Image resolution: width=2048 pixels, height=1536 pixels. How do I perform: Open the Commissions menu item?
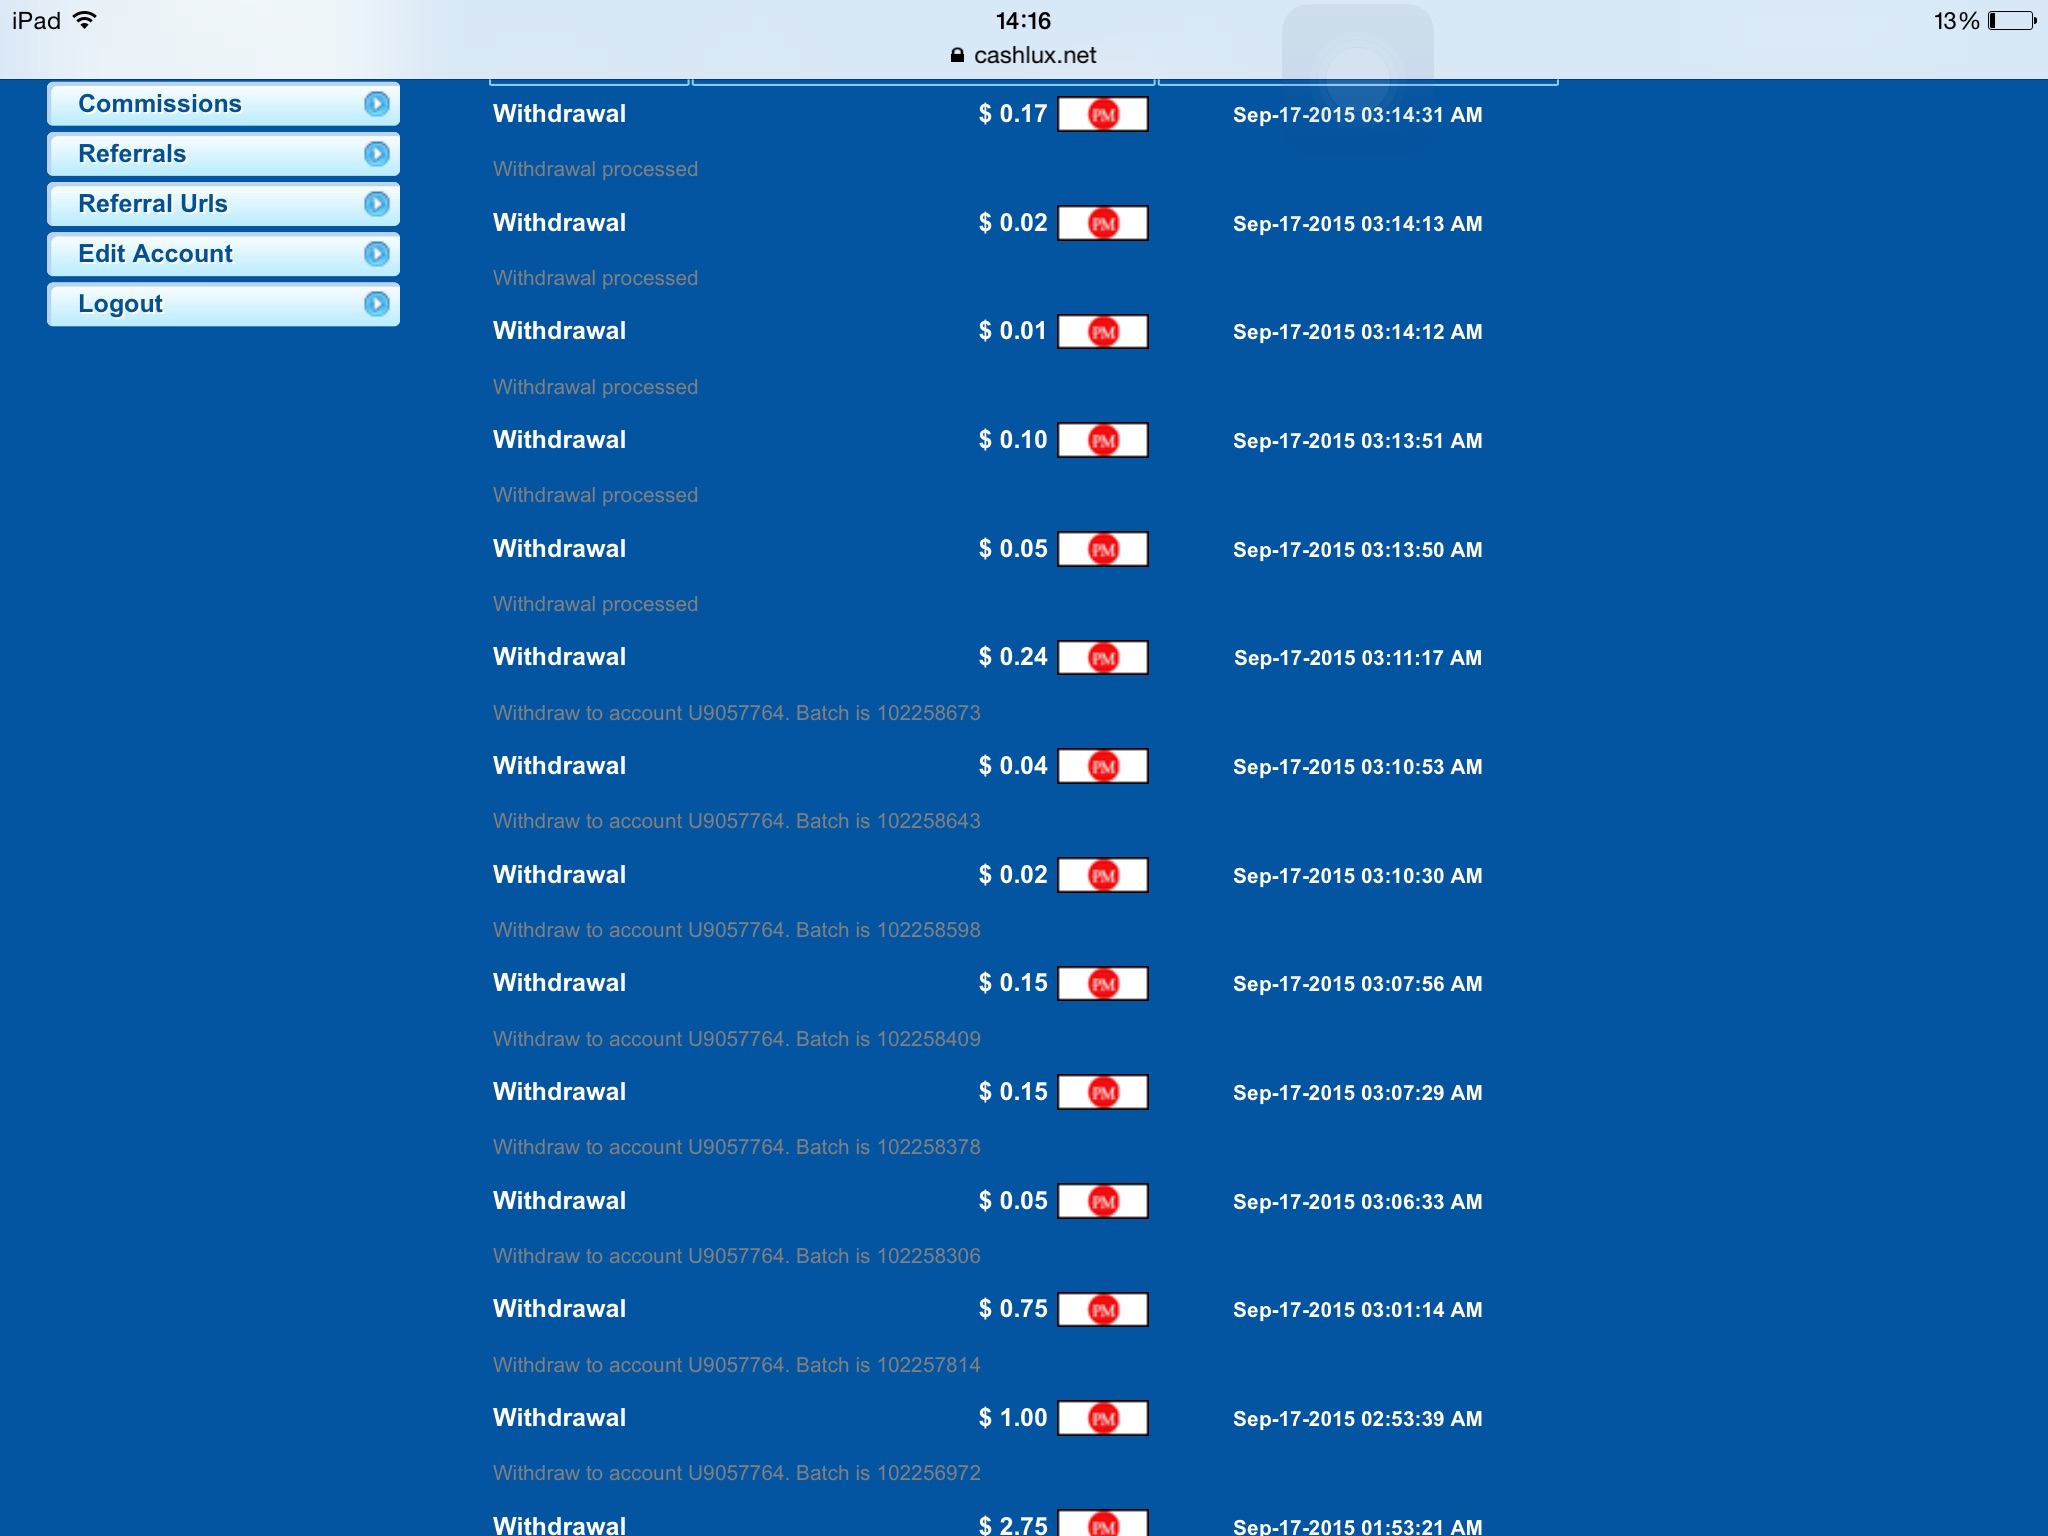coord(160,104)
